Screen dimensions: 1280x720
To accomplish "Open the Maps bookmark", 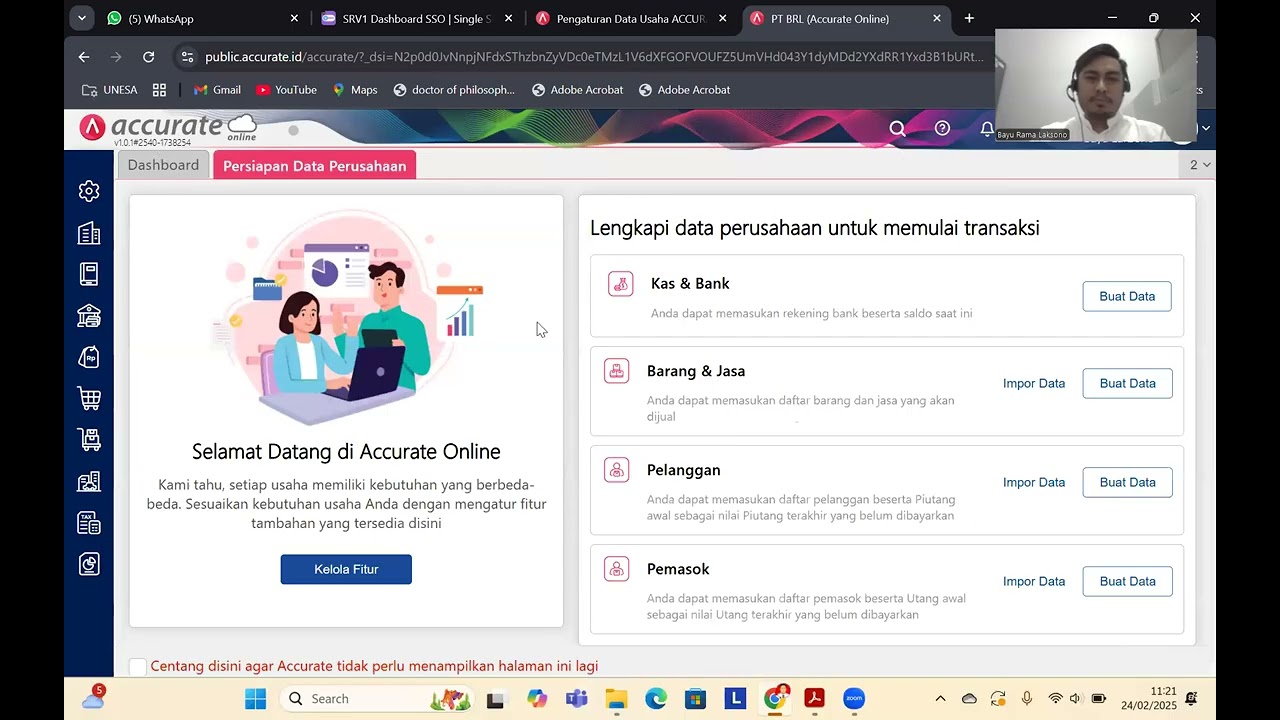I will tap(355, 90).
